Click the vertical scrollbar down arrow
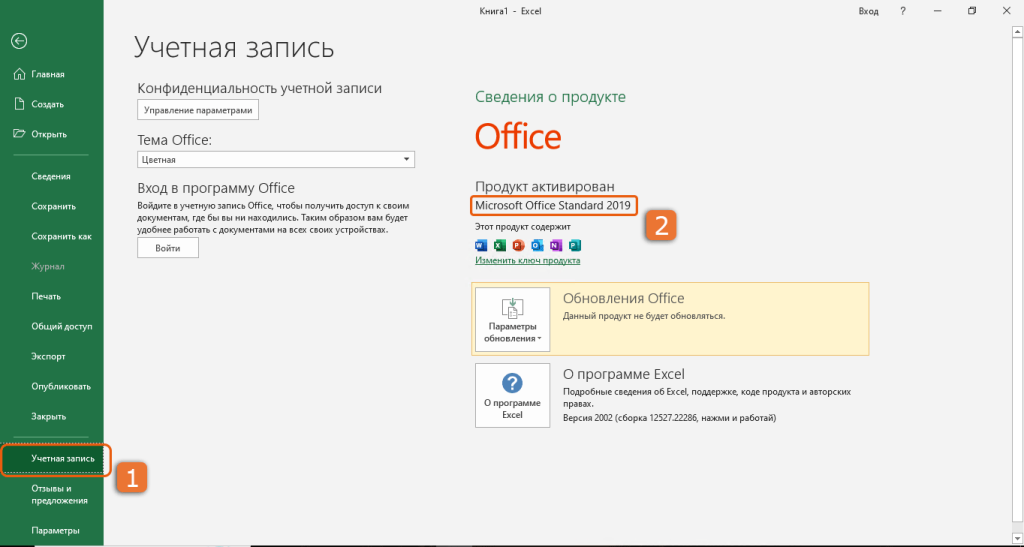The height and width of the screenshot is (547, 1024). pyautogui.click(x=1018, y=538)
